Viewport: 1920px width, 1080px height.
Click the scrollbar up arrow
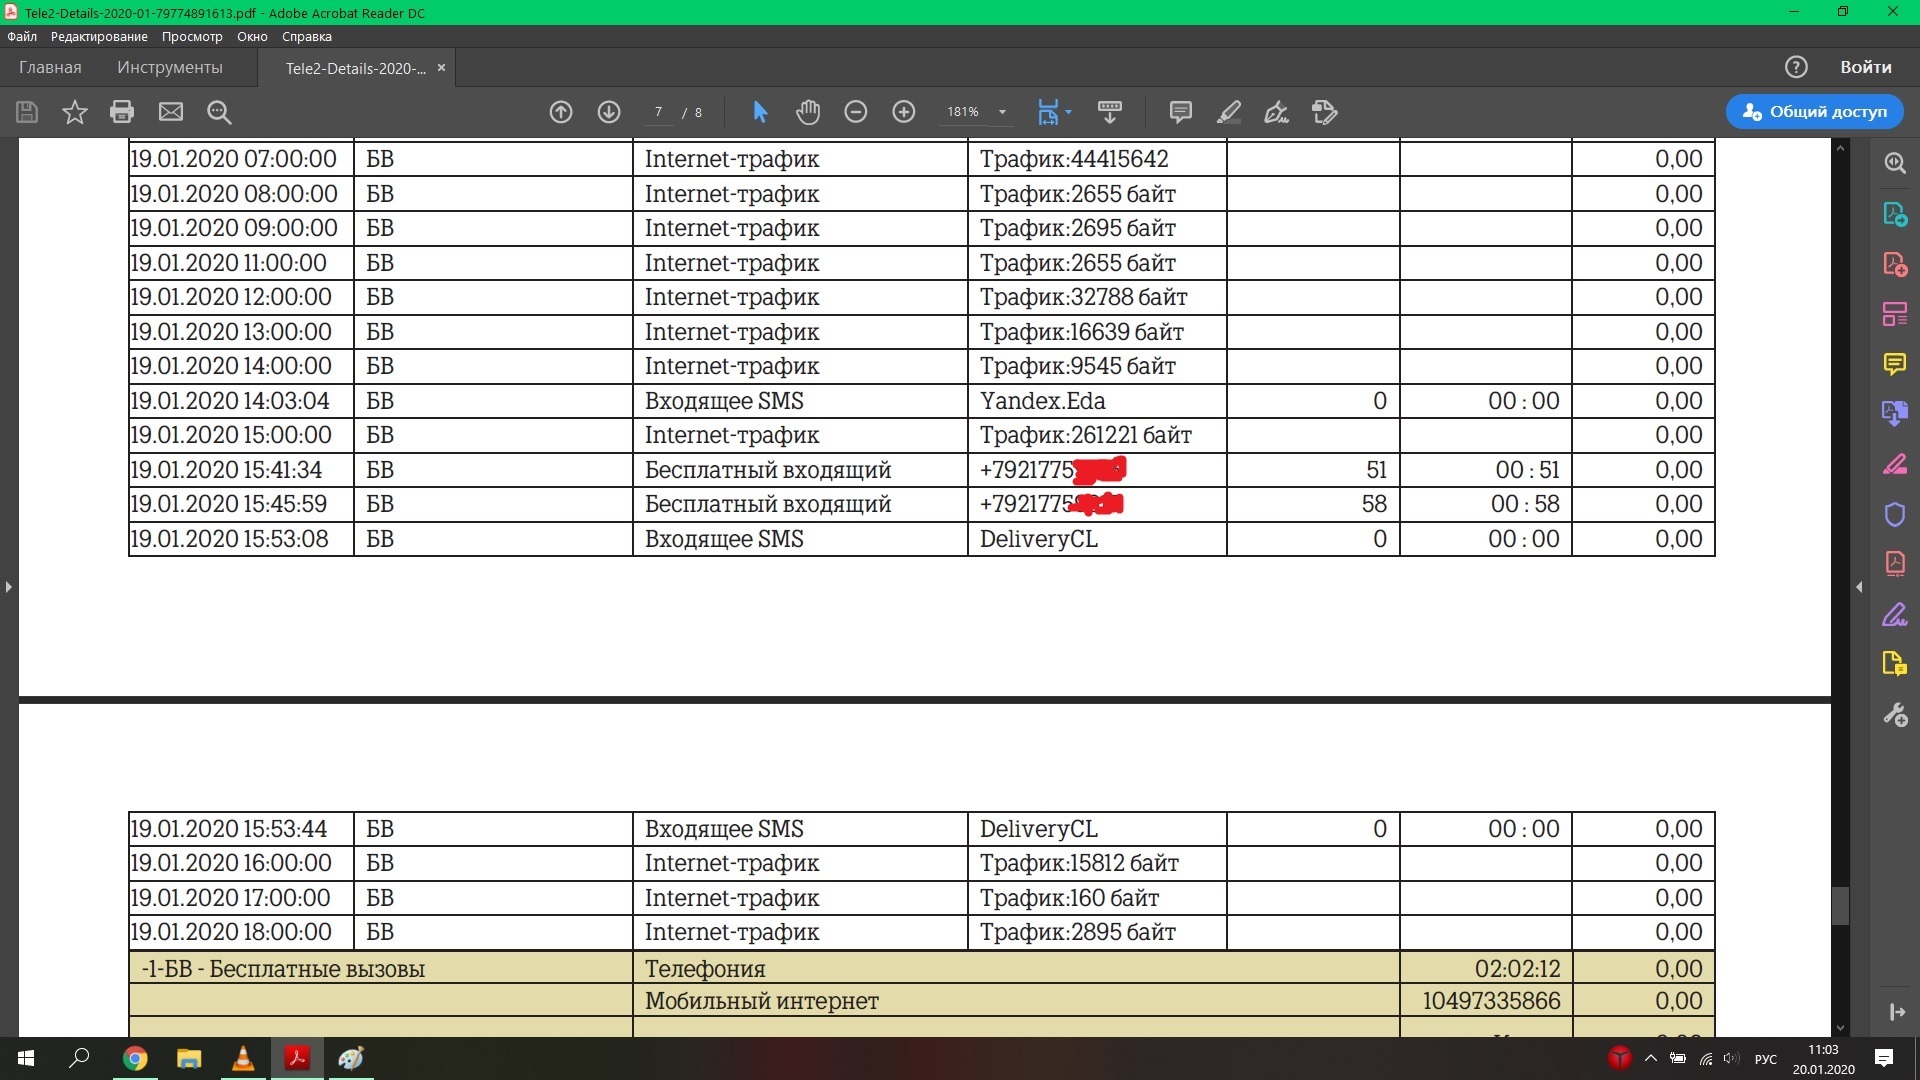click(1840, 148)
